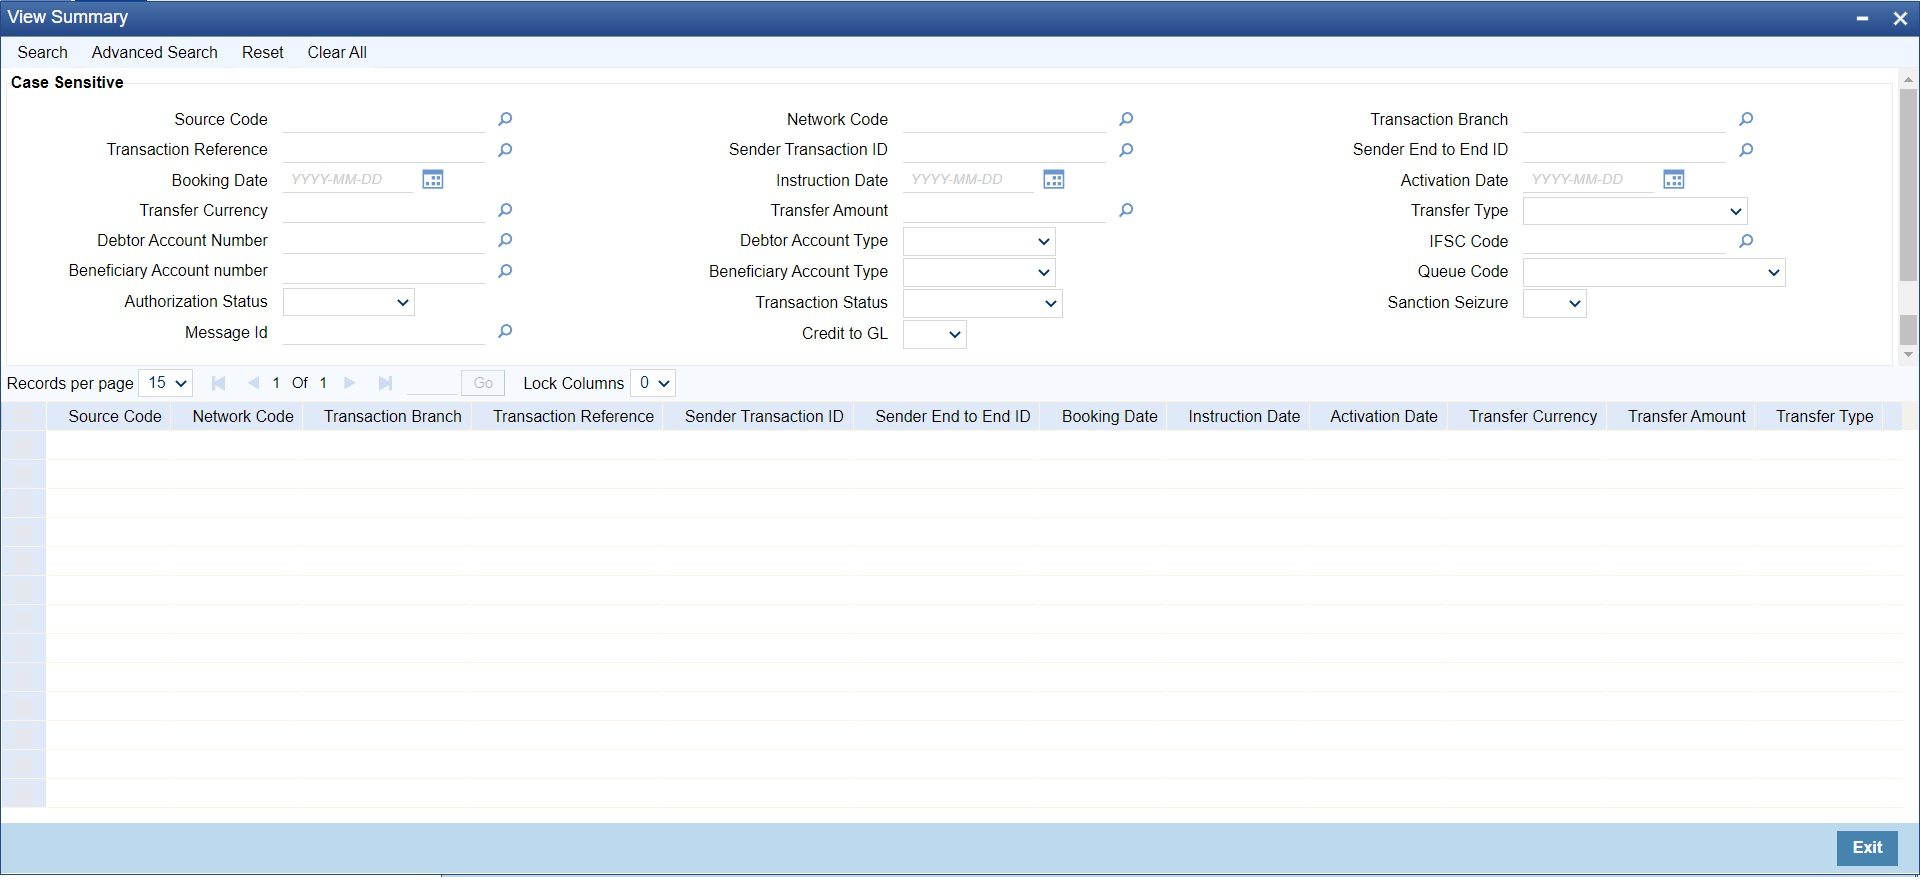Sort by Transfer Type column header
The image size is (1920, 882).
coord(1825,416)
